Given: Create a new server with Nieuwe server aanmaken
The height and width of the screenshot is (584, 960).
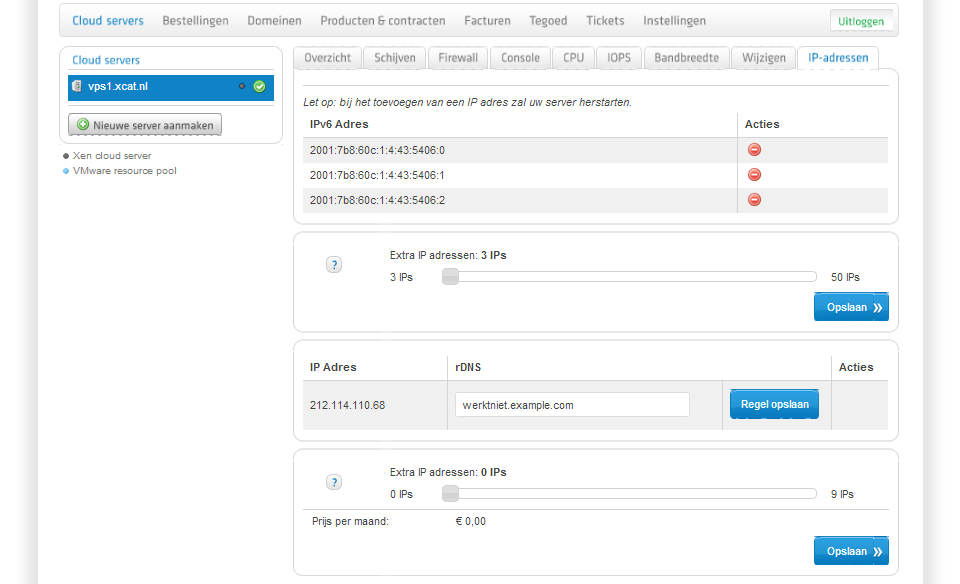Looking at the screenshot, I should 145,125.
